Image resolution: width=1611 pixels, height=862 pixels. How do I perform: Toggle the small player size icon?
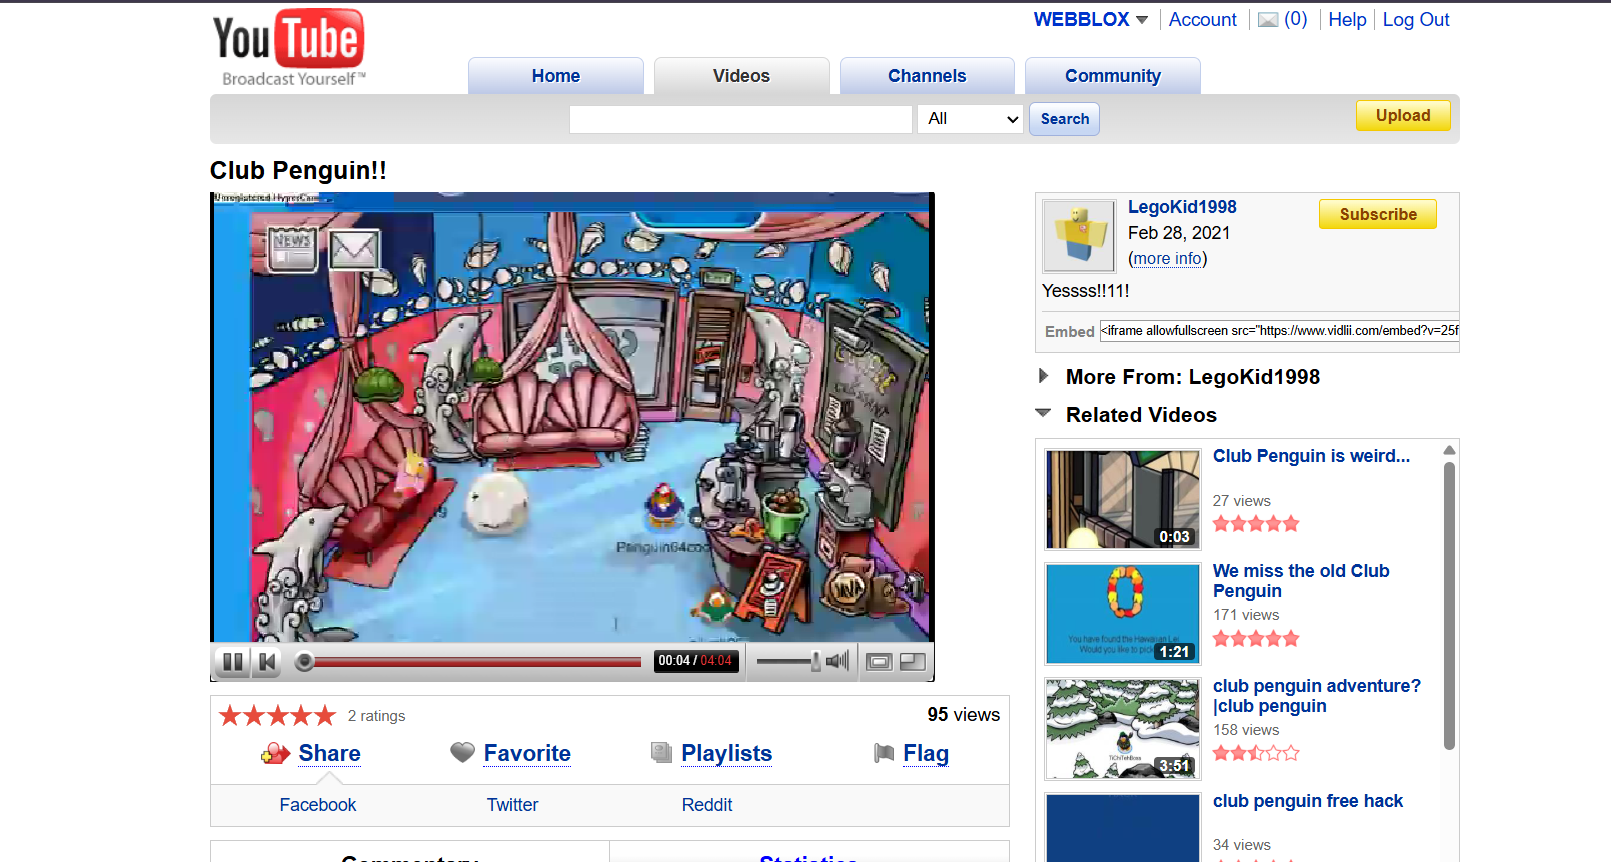(879, 662)
